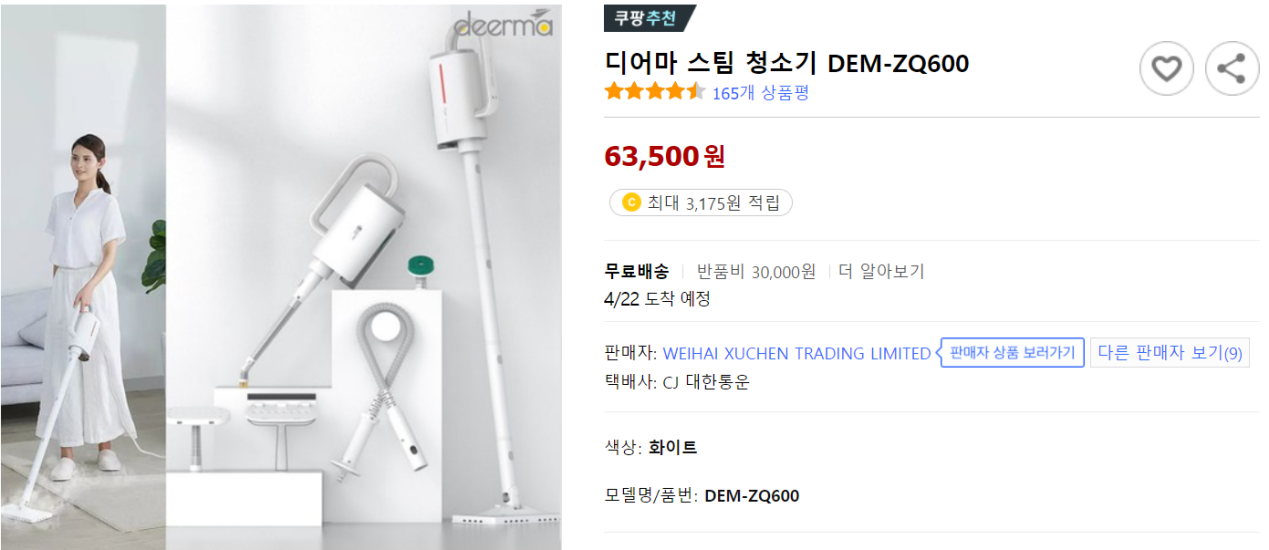Viewport: 1269px width, 550px height.
Task: Click the 쿠팡추천 badge
Action: point(647,18)
